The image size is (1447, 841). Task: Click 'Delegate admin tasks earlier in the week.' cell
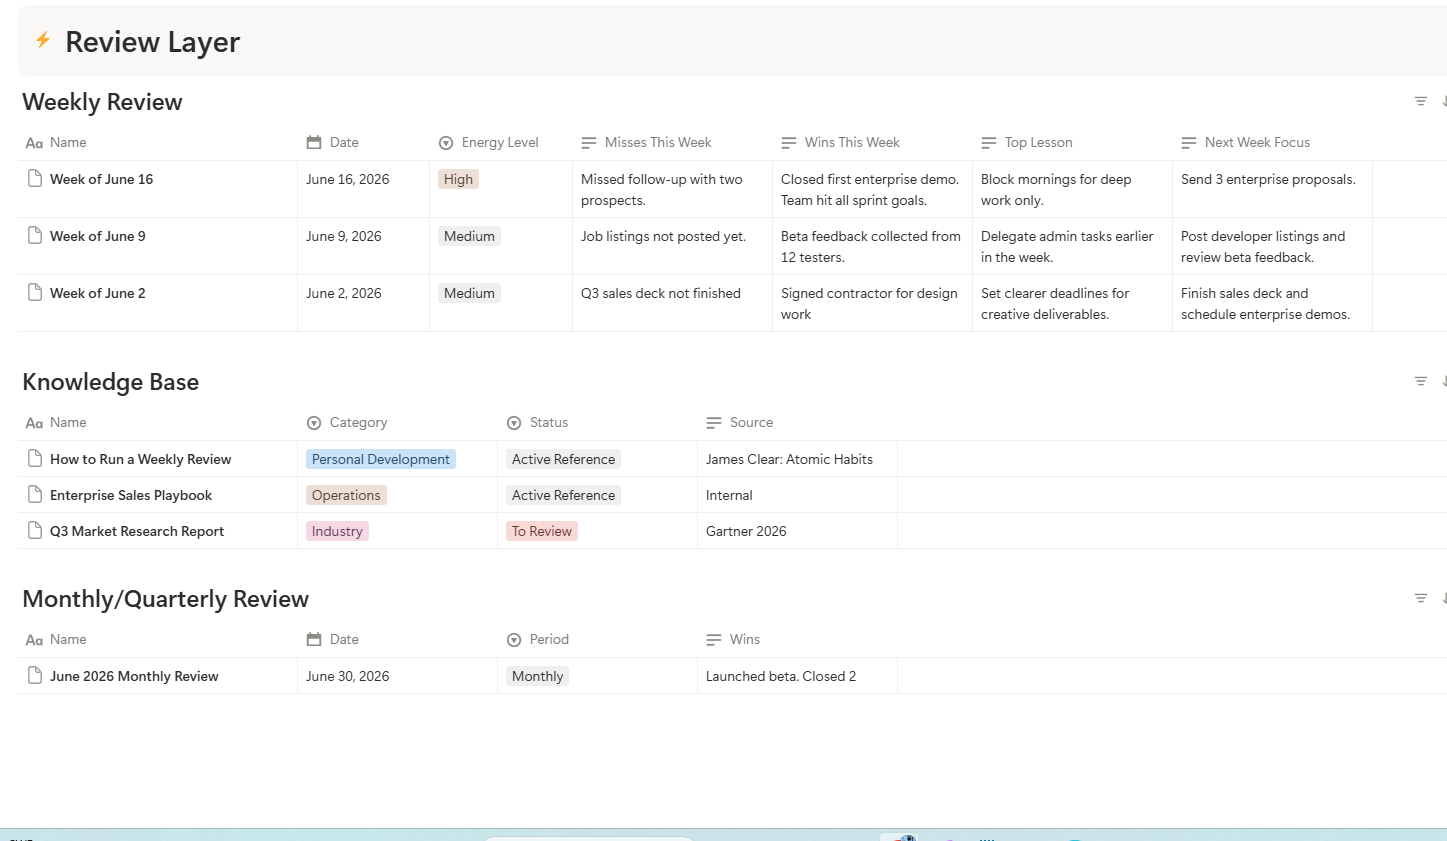click(1072, 246)
